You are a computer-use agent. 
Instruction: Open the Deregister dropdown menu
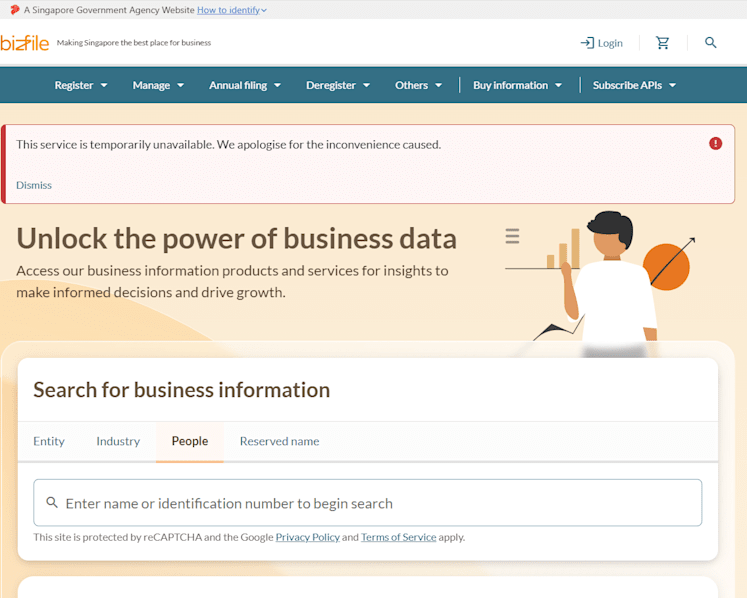[338, 85]
